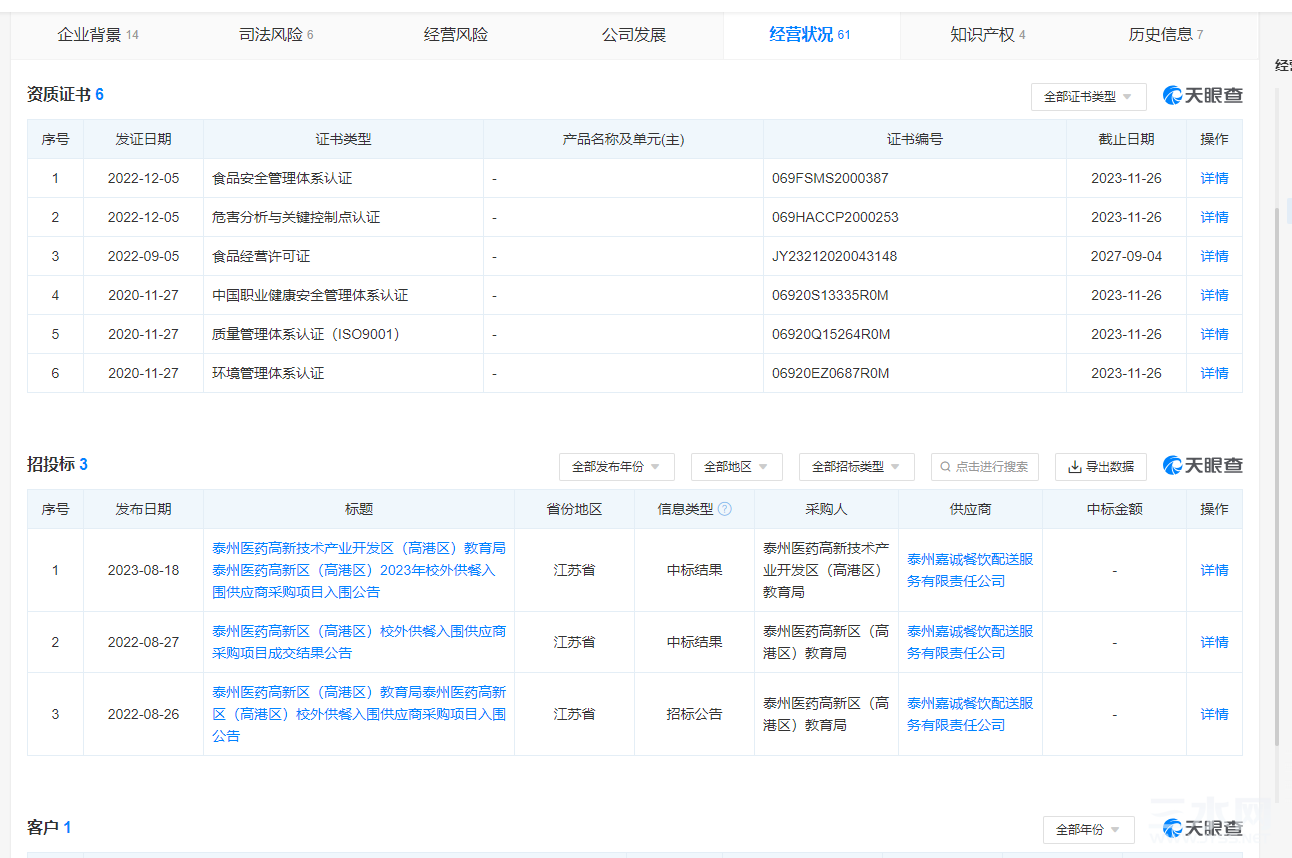
Task: Switch to the 经营风险 tab
Action: coord(456,35)
